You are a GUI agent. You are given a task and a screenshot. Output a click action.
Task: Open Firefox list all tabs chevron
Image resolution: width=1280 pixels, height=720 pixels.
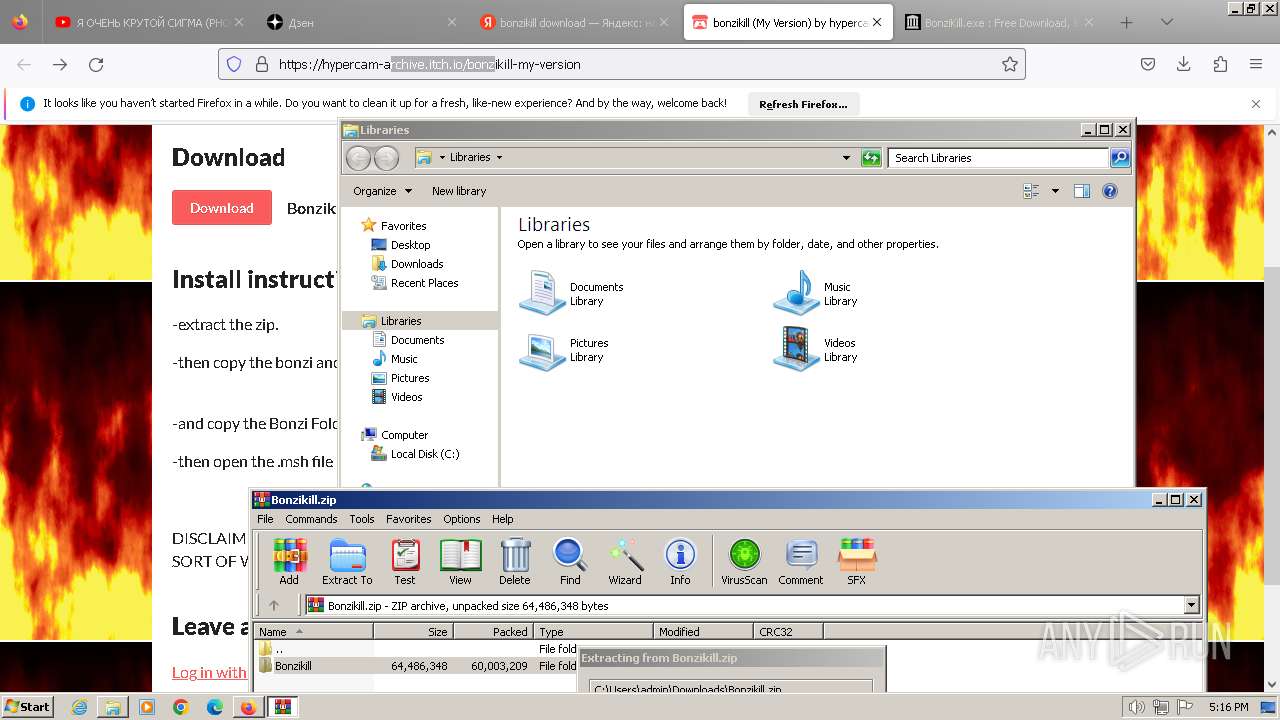point(1166,22)
